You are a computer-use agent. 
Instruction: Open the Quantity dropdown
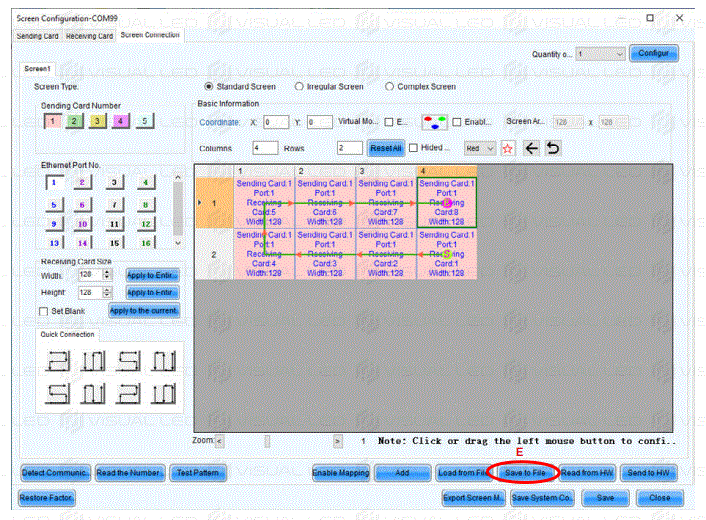coord(601,54)
